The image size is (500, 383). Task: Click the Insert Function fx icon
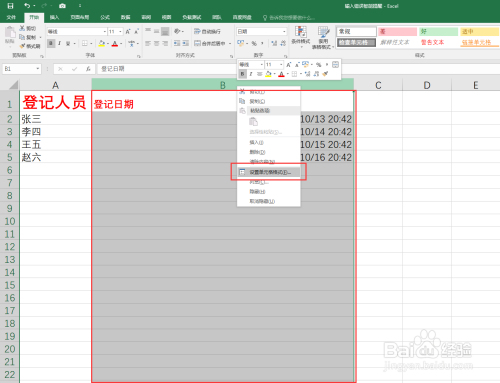(88, 69)
